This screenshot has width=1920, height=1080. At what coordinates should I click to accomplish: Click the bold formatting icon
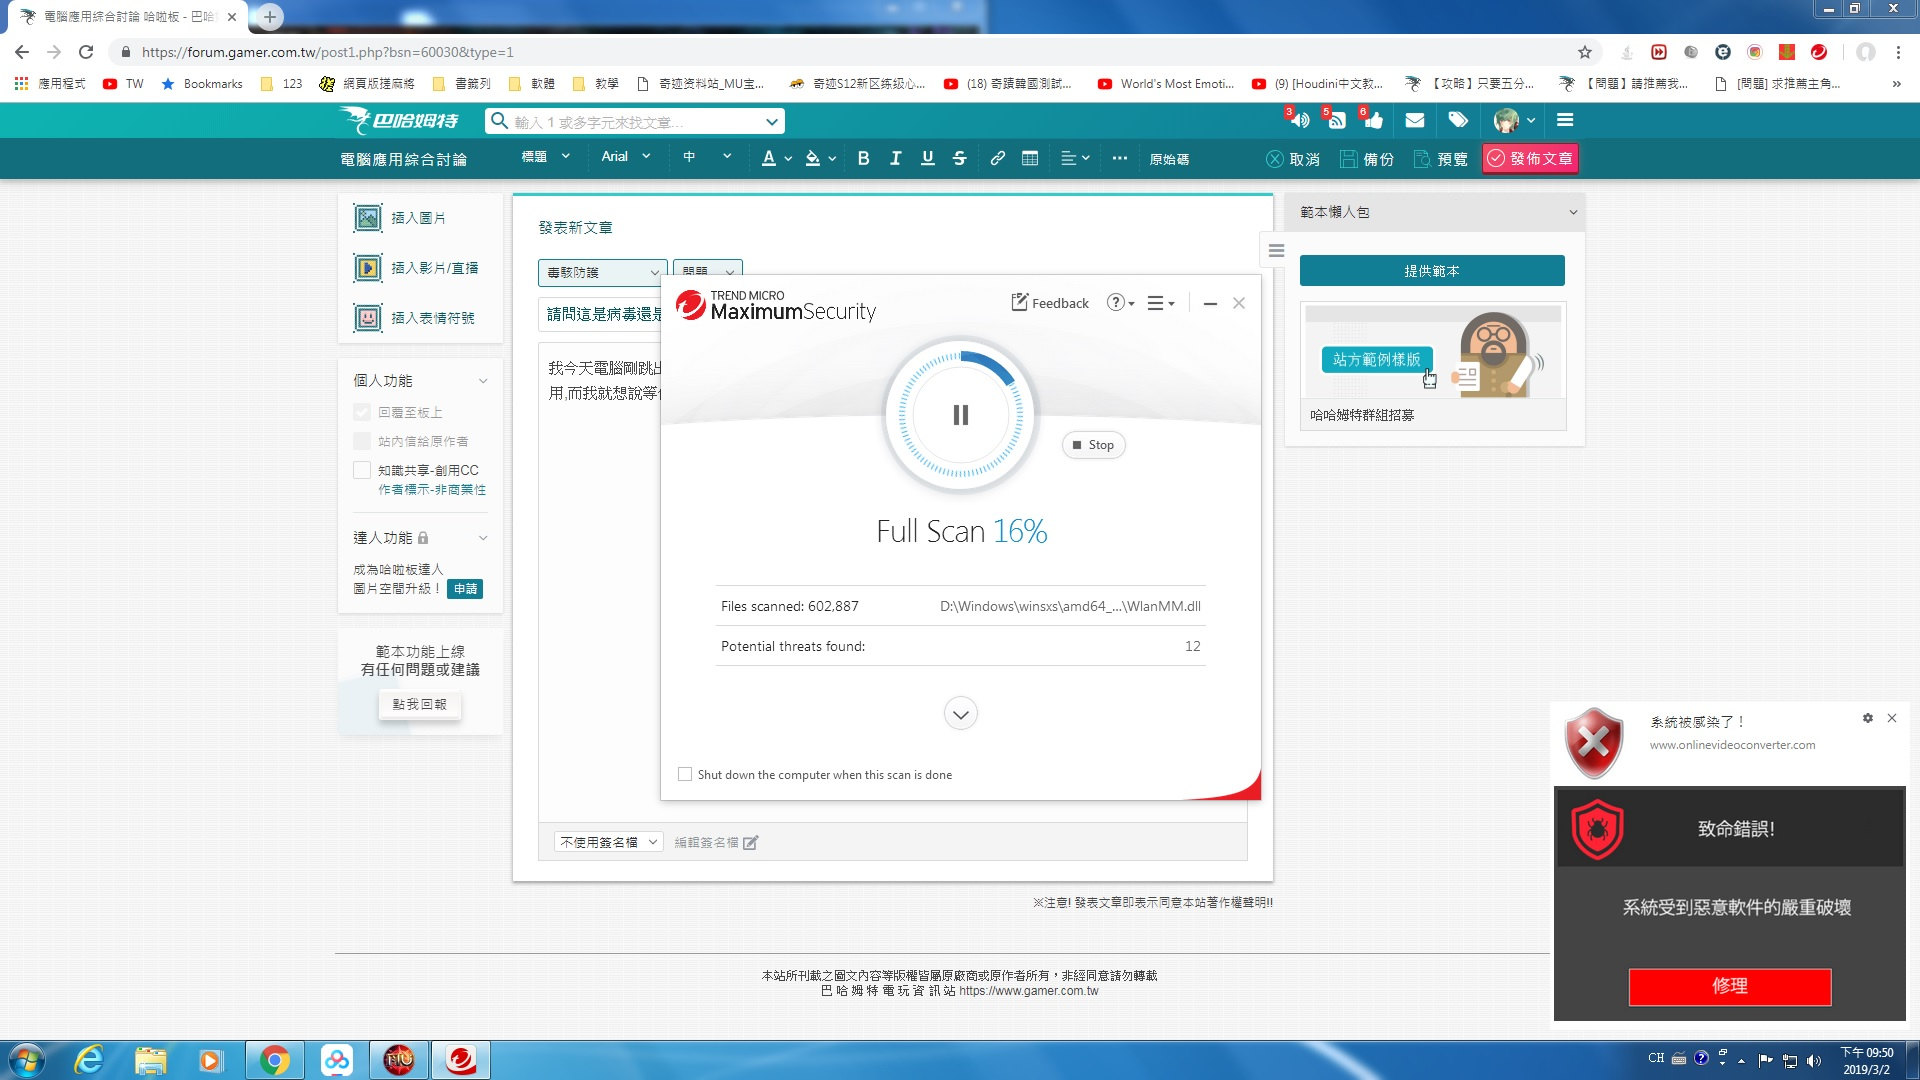point(863,158)
